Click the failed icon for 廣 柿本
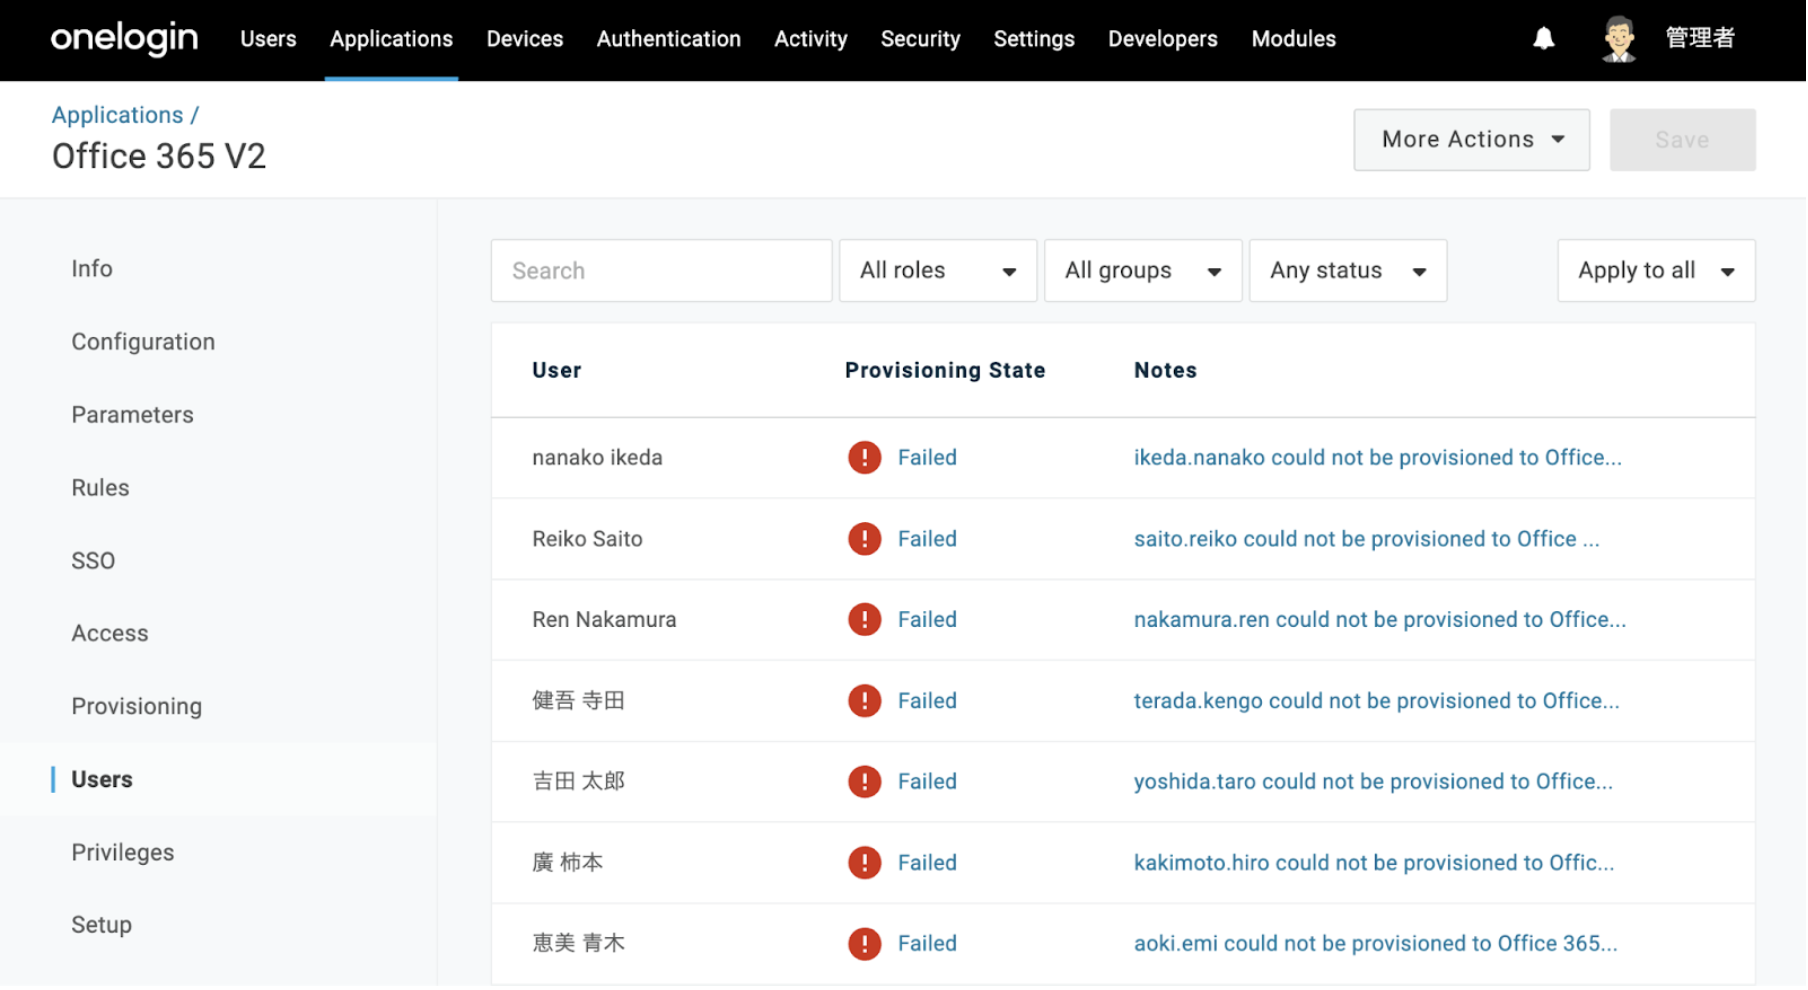The width and height of the screenshot is (1808, 990). [865, 863]
